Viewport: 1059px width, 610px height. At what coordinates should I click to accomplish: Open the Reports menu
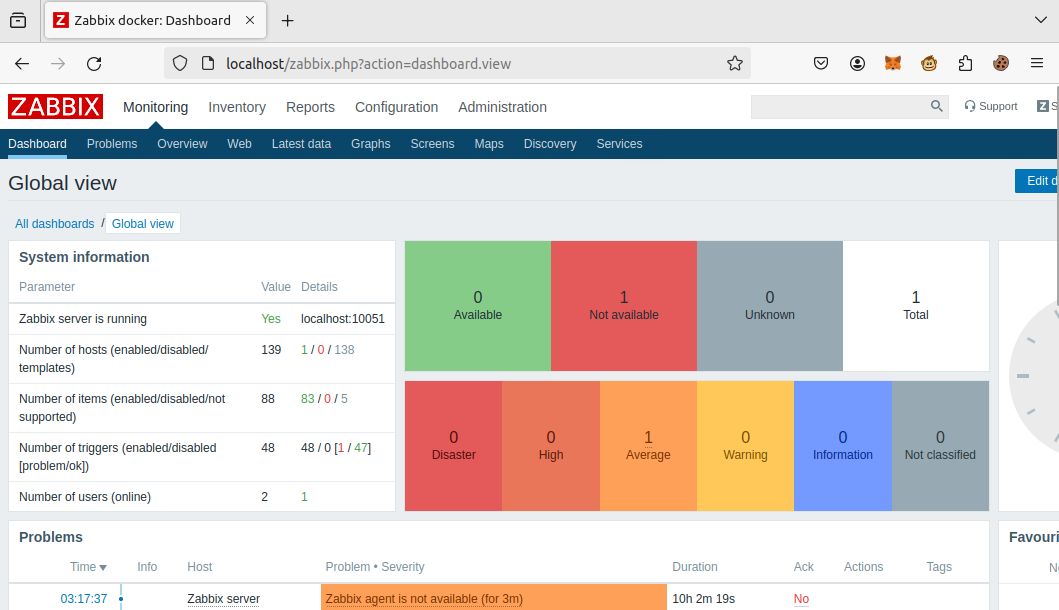pyautogui.click(x=310, y=107)
